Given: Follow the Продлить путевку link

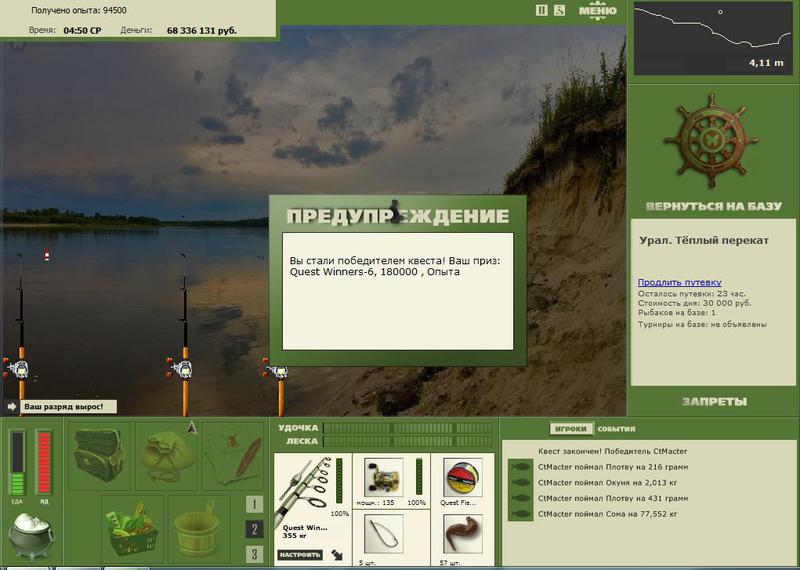Looking at the screenshot, I should click(x=679, y=282).
